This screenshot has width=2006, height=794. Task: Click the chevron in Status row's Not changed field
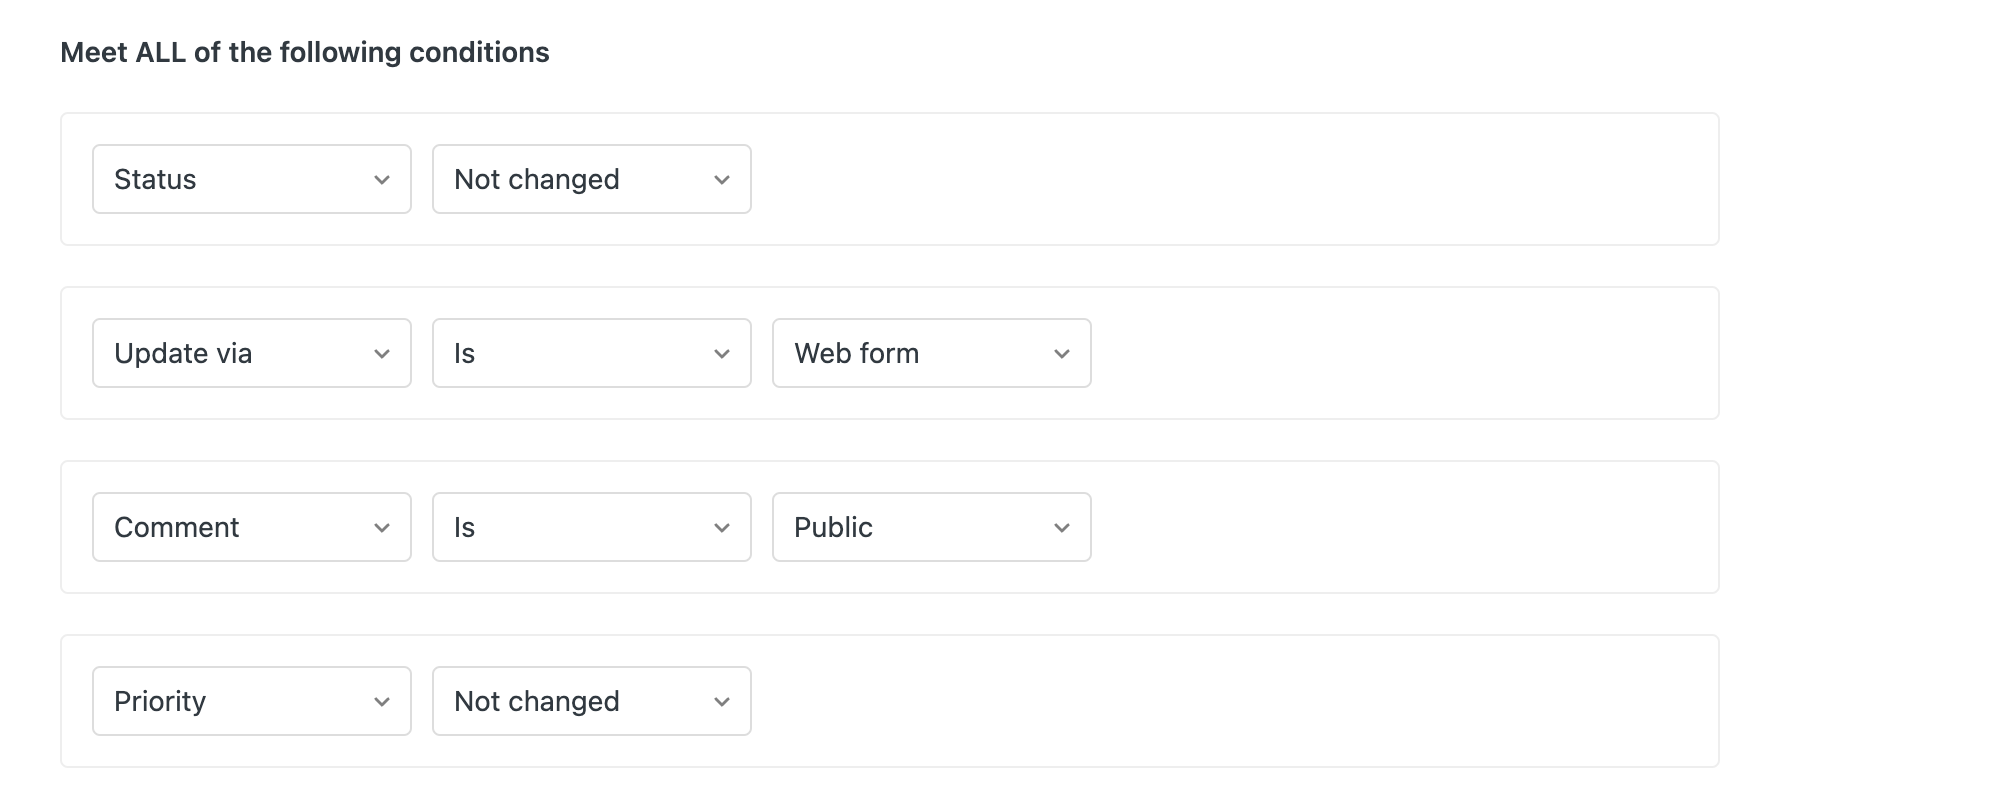click(x=722, y=180)
